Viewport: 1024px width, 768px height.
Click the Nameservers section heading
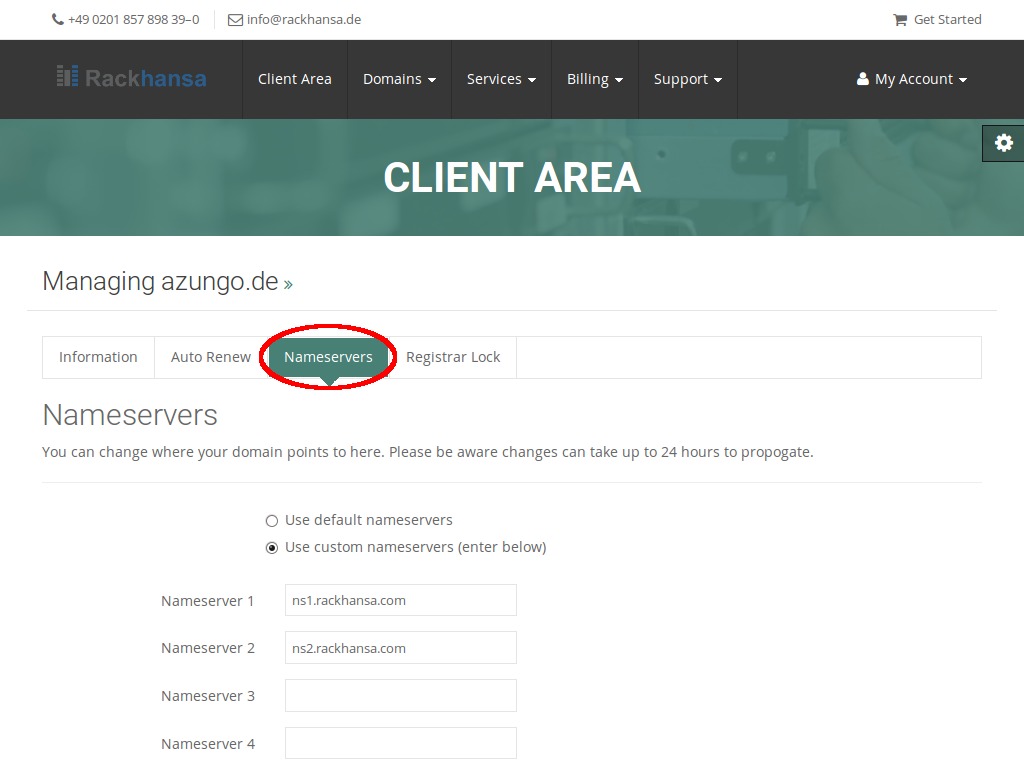coord(130,415)
